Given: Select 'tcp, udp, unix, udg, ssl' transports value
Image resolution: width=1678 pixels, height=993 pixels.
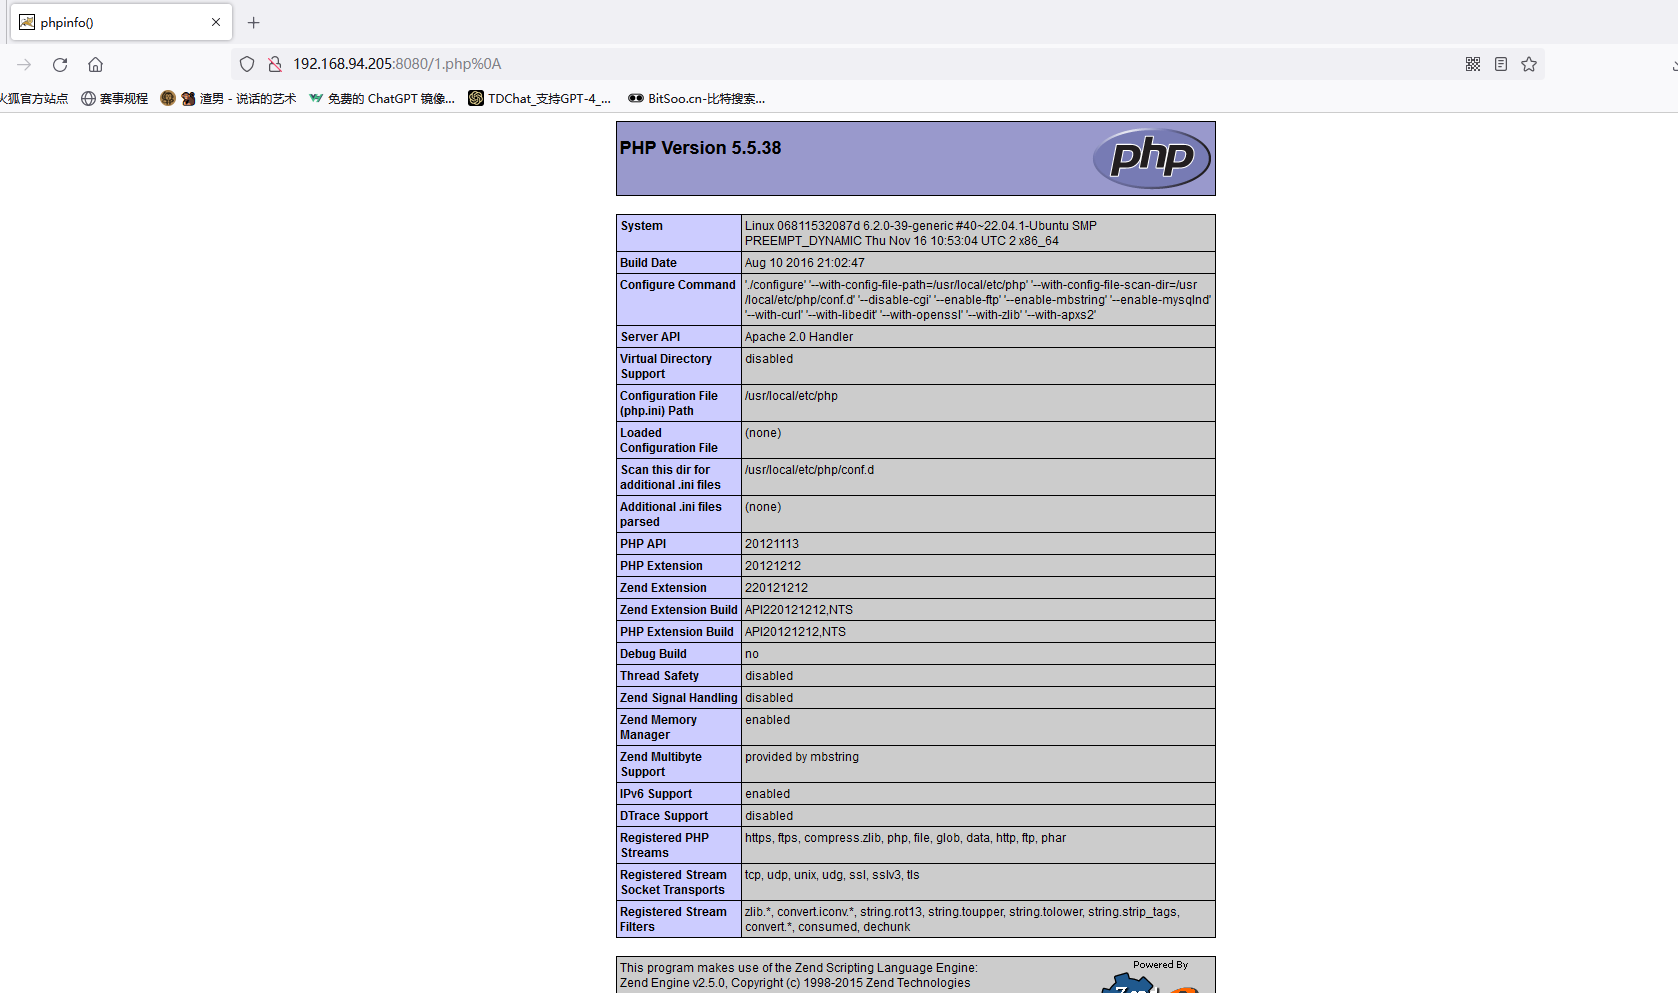Looking at the screenshot, I should 832,875.
